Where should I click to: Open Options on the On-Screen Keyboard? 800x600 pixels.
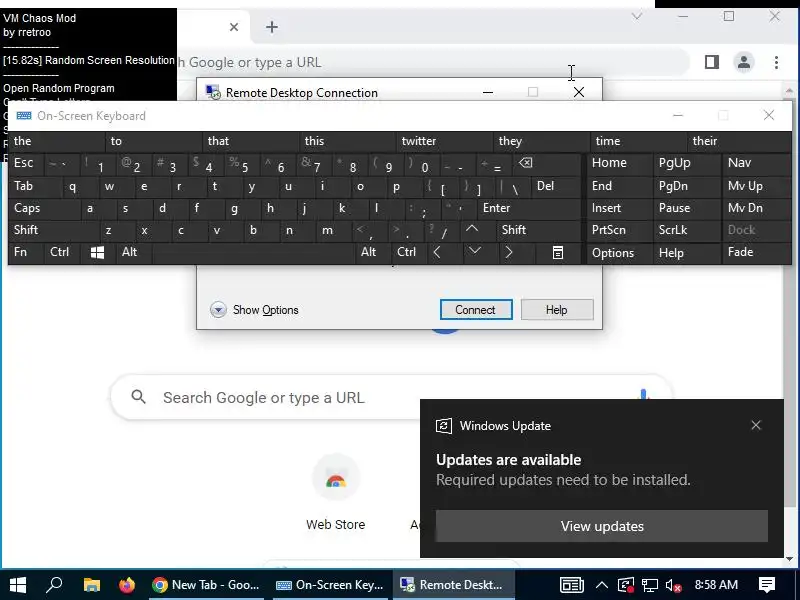click(x=619, y=253)
